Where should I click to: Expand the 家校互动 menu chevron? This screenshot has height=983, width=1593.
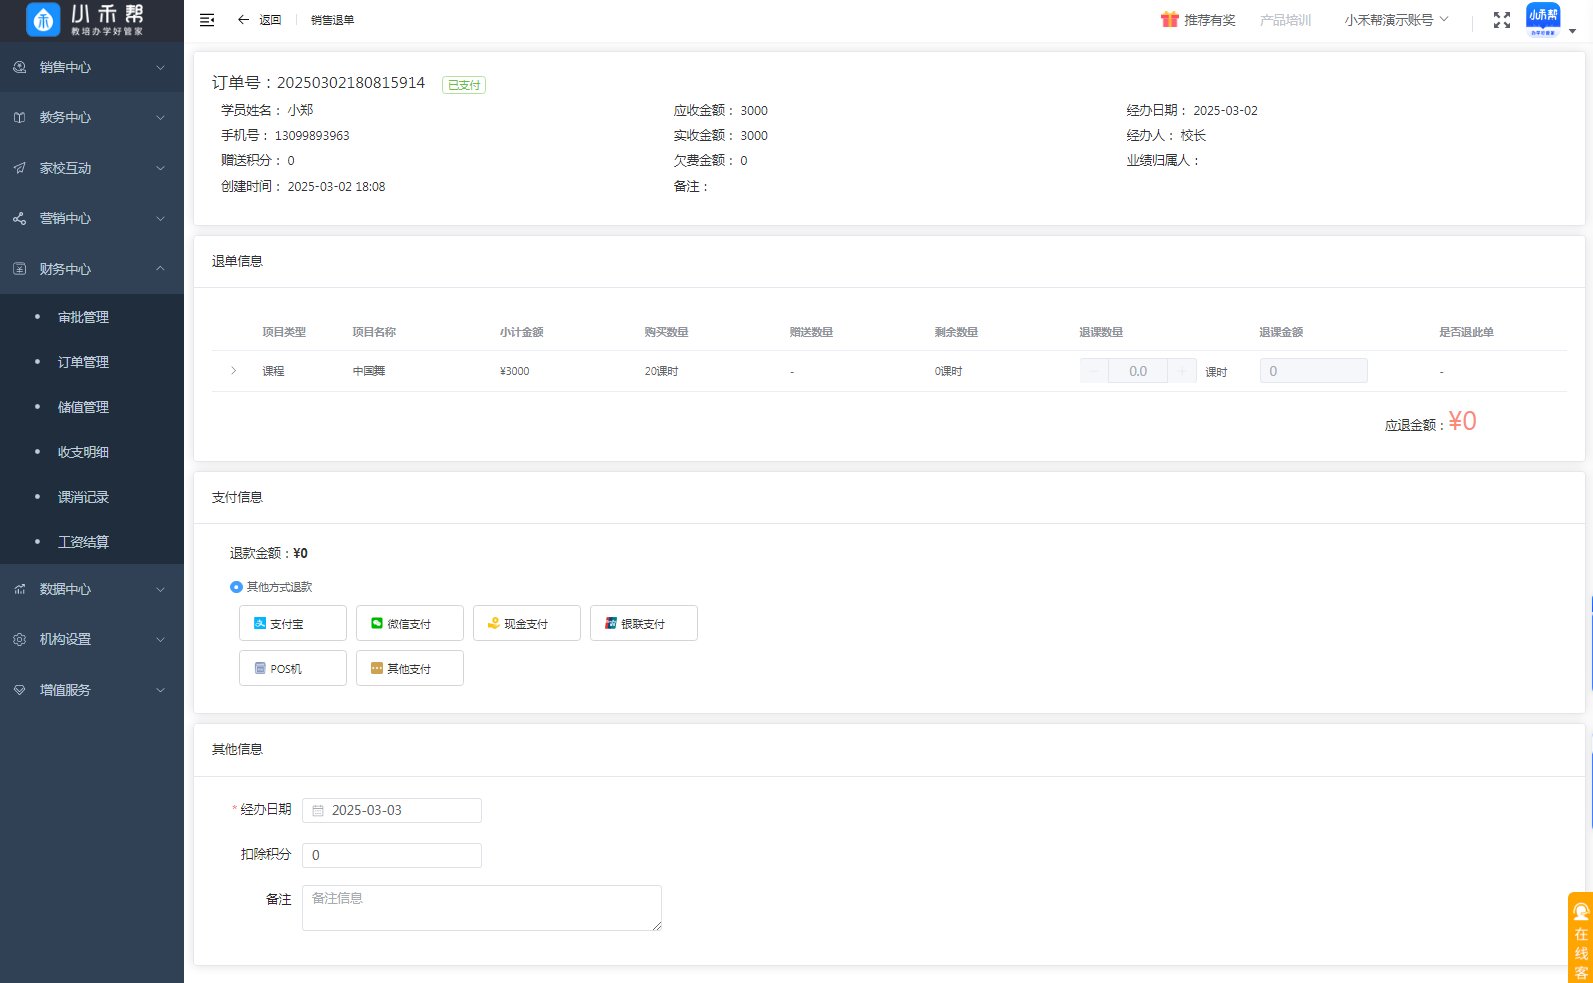(161, 168)
